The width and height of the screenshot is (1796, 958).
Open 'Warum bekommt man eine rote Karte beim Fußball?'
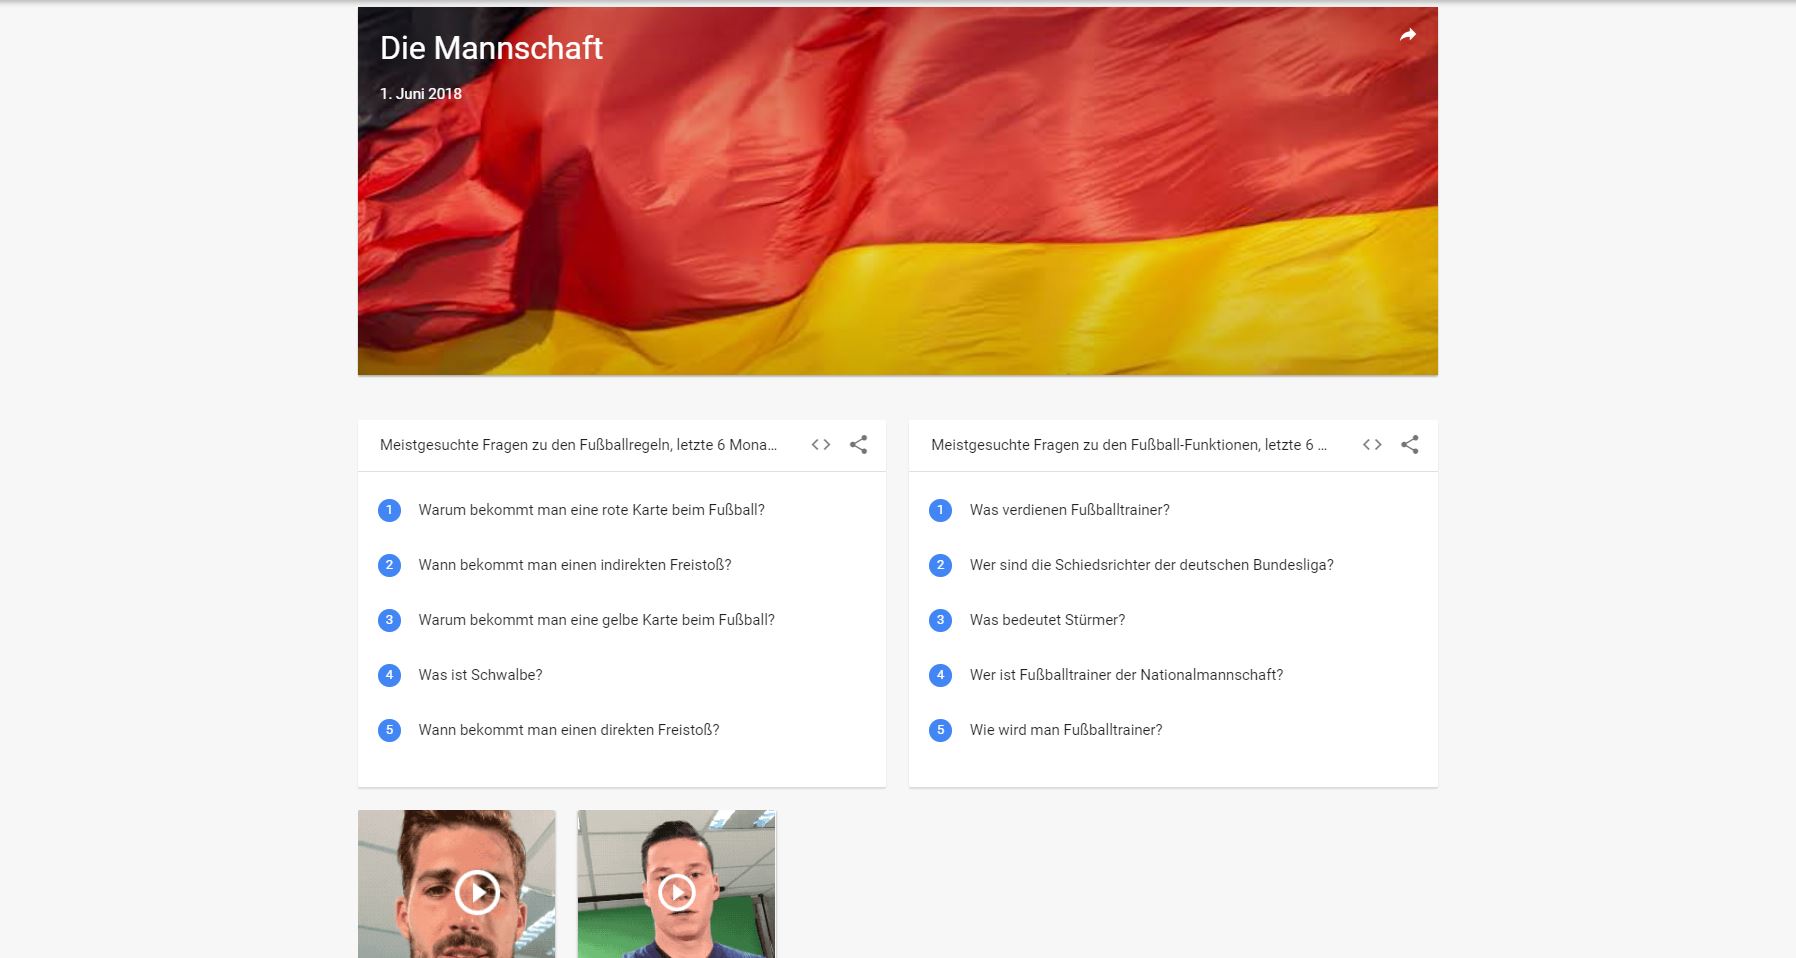click(x=591, y=510)
